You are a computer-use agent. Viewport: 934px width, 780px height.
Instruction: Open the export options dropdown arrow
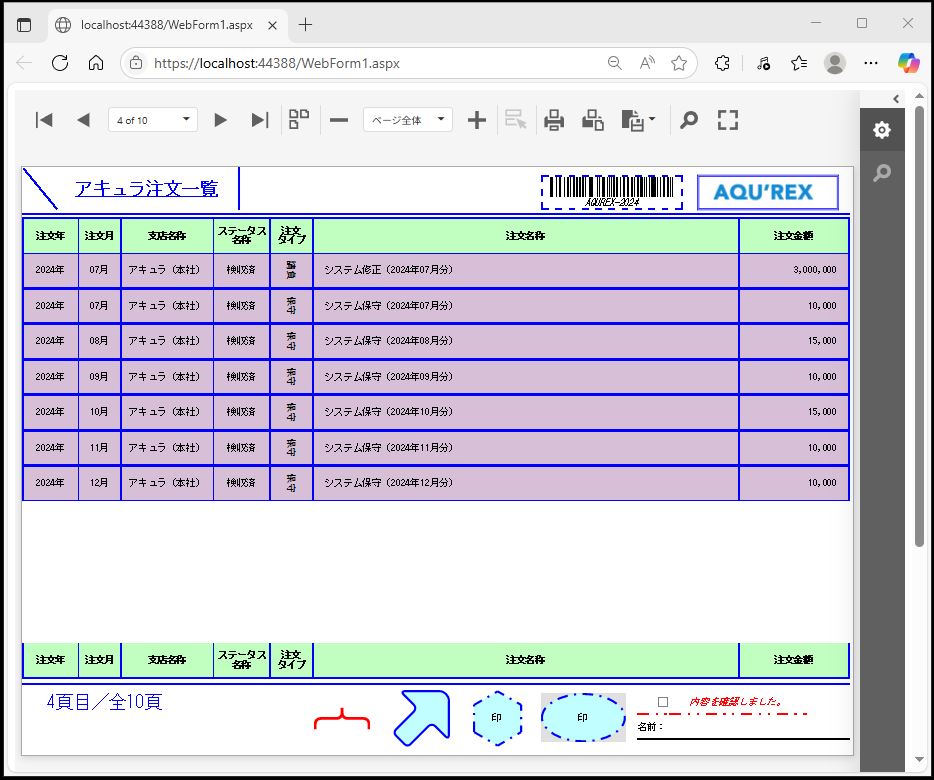tap(652, 120)
